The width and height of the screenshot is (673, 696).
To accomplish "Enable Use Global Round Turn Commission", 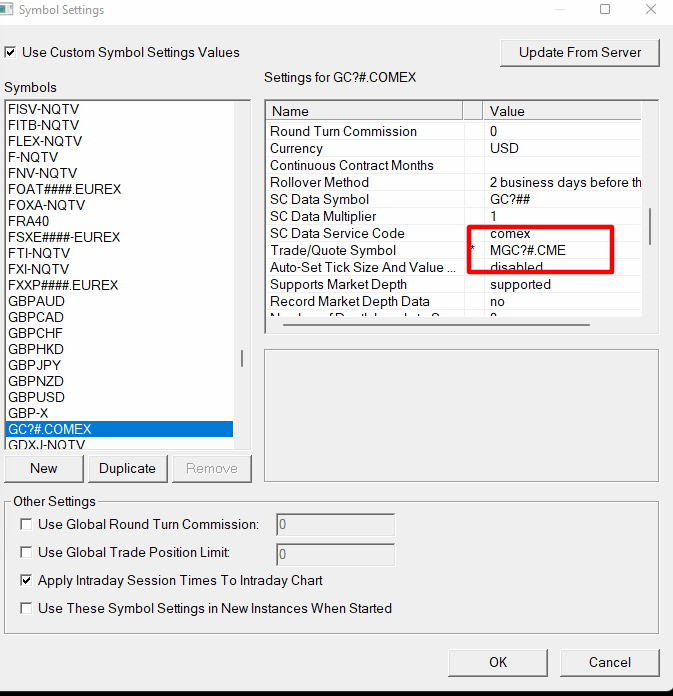I will coord(26,524).
